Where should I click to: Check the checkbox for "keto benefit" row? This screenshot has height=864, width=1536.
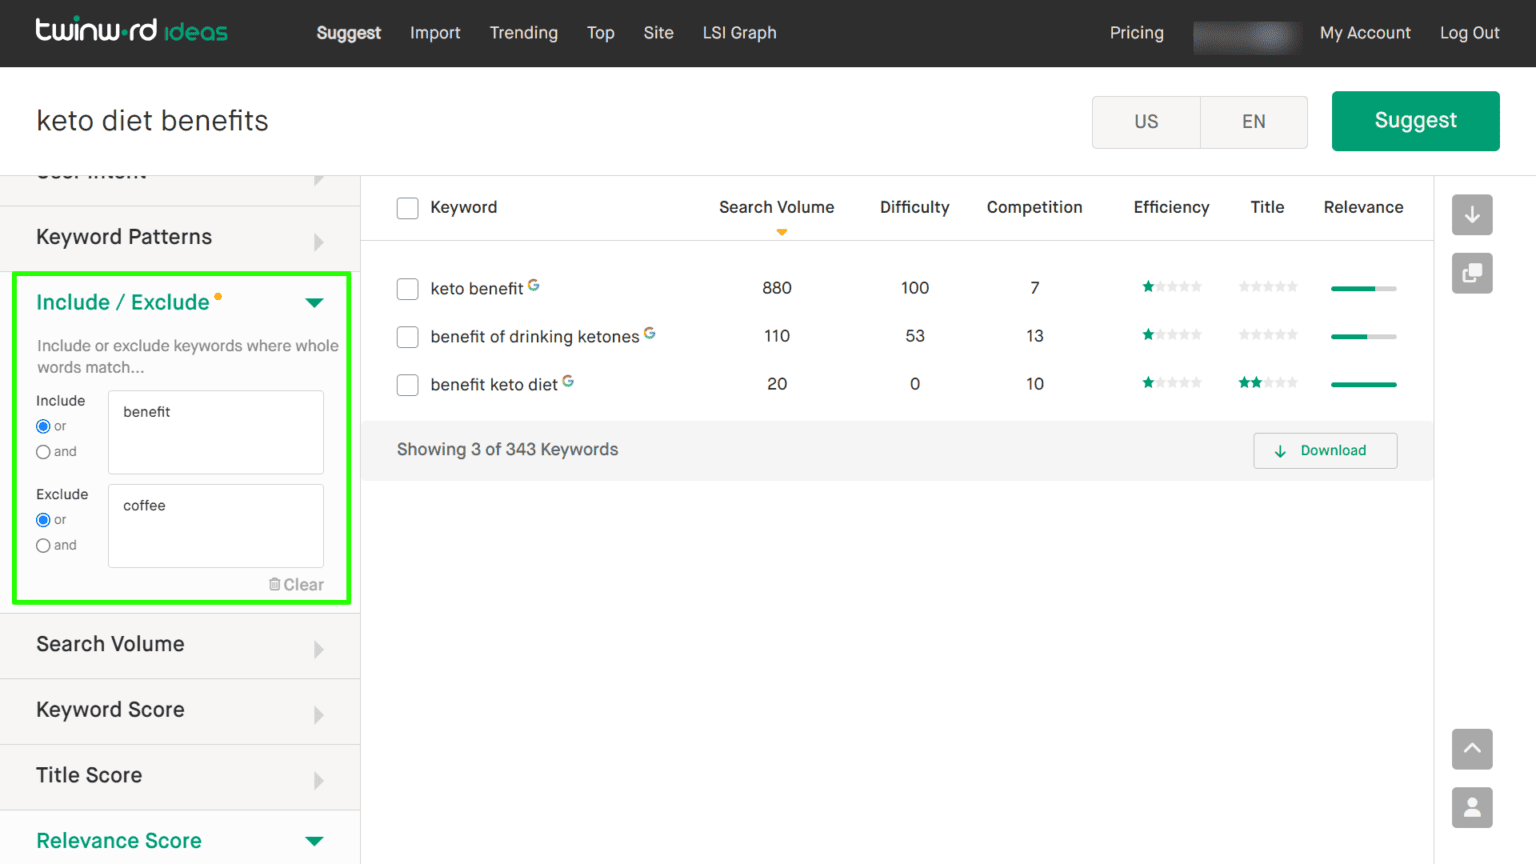407,289
